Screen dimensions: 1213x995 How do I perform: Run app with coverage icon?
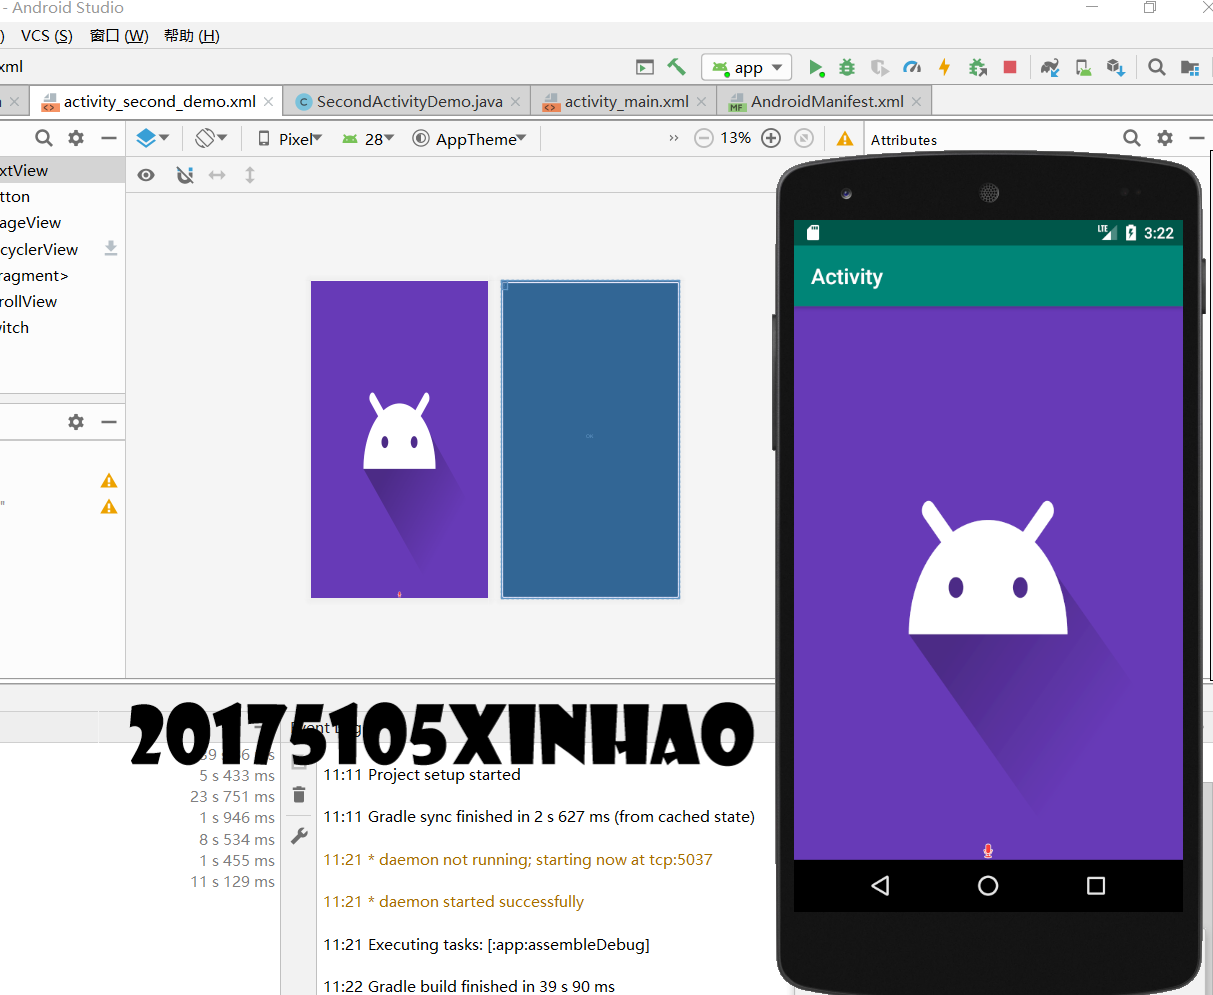[879, 67]
